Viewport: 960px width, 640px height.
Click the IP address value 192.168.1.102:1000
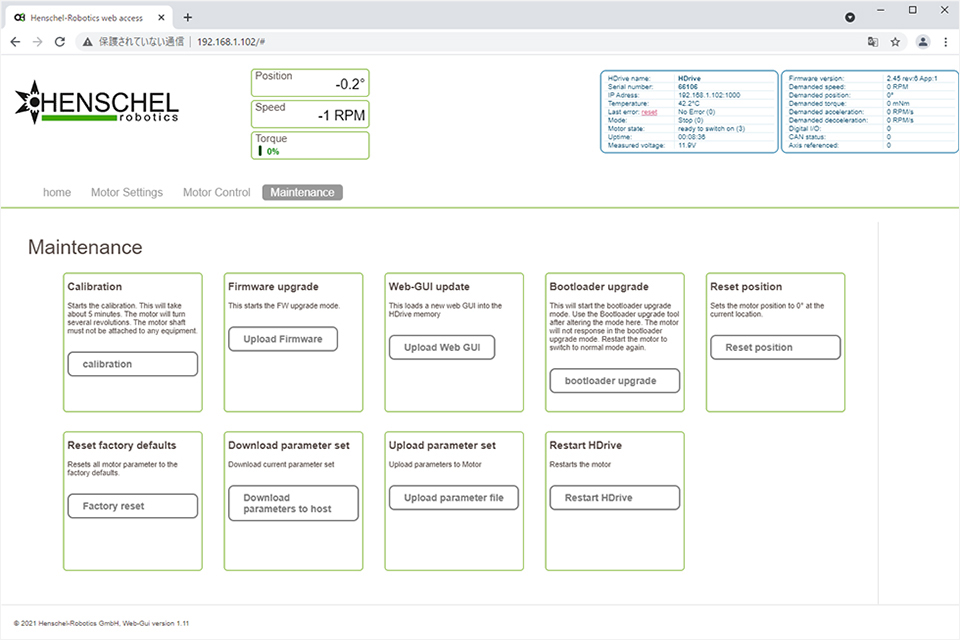coord(709,96)
